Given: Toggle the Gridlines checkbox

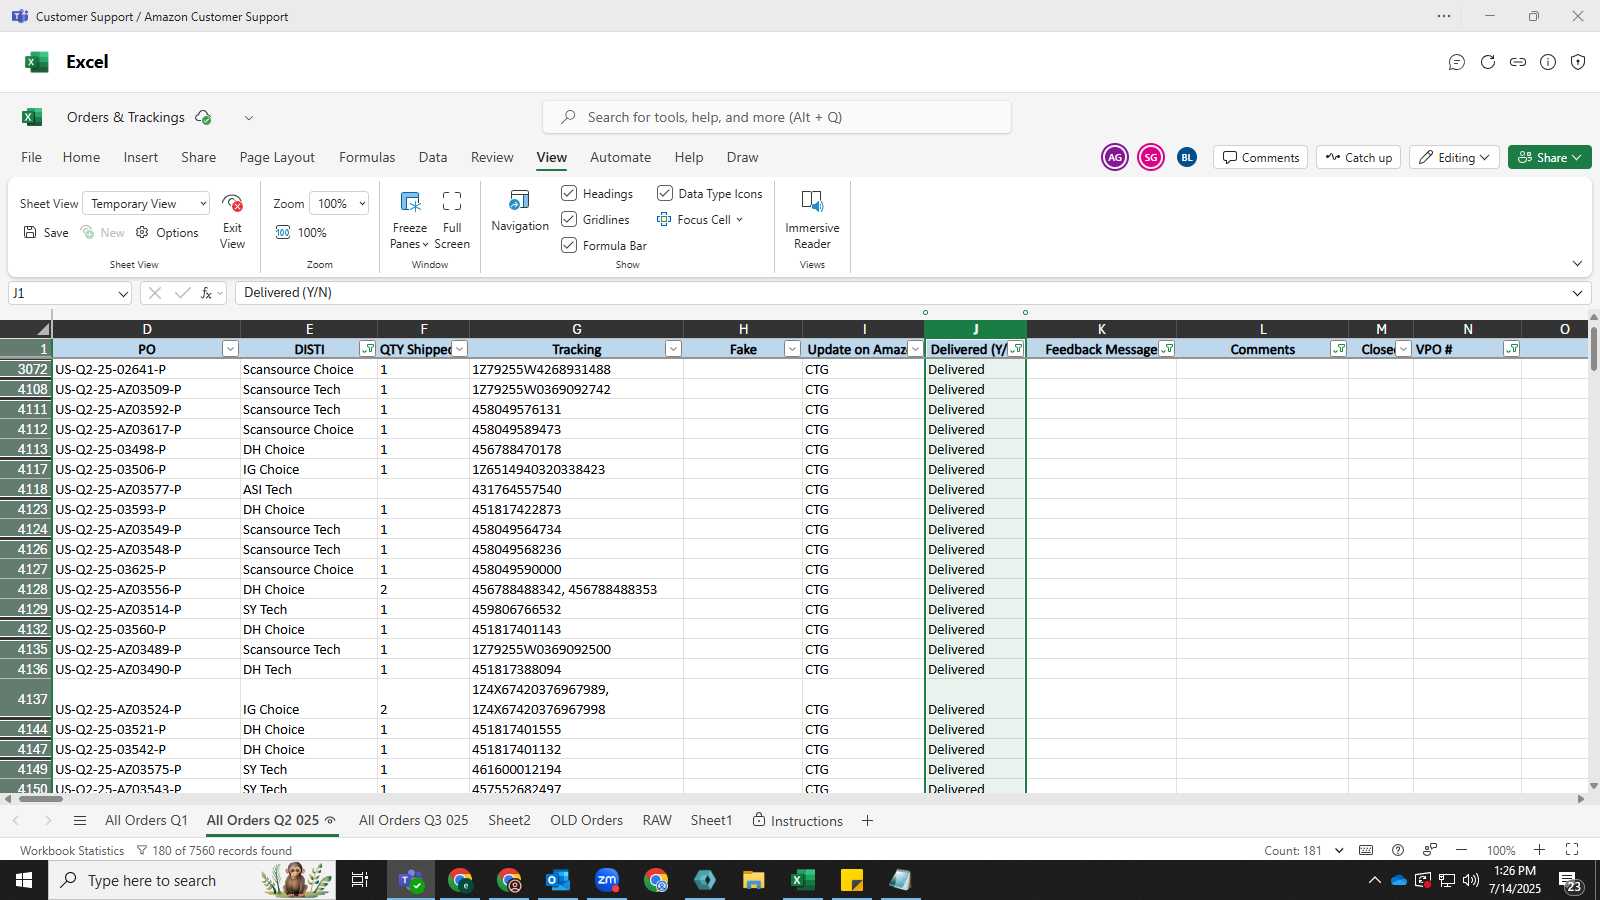Looking at the screenshot, I should (569, 219).
